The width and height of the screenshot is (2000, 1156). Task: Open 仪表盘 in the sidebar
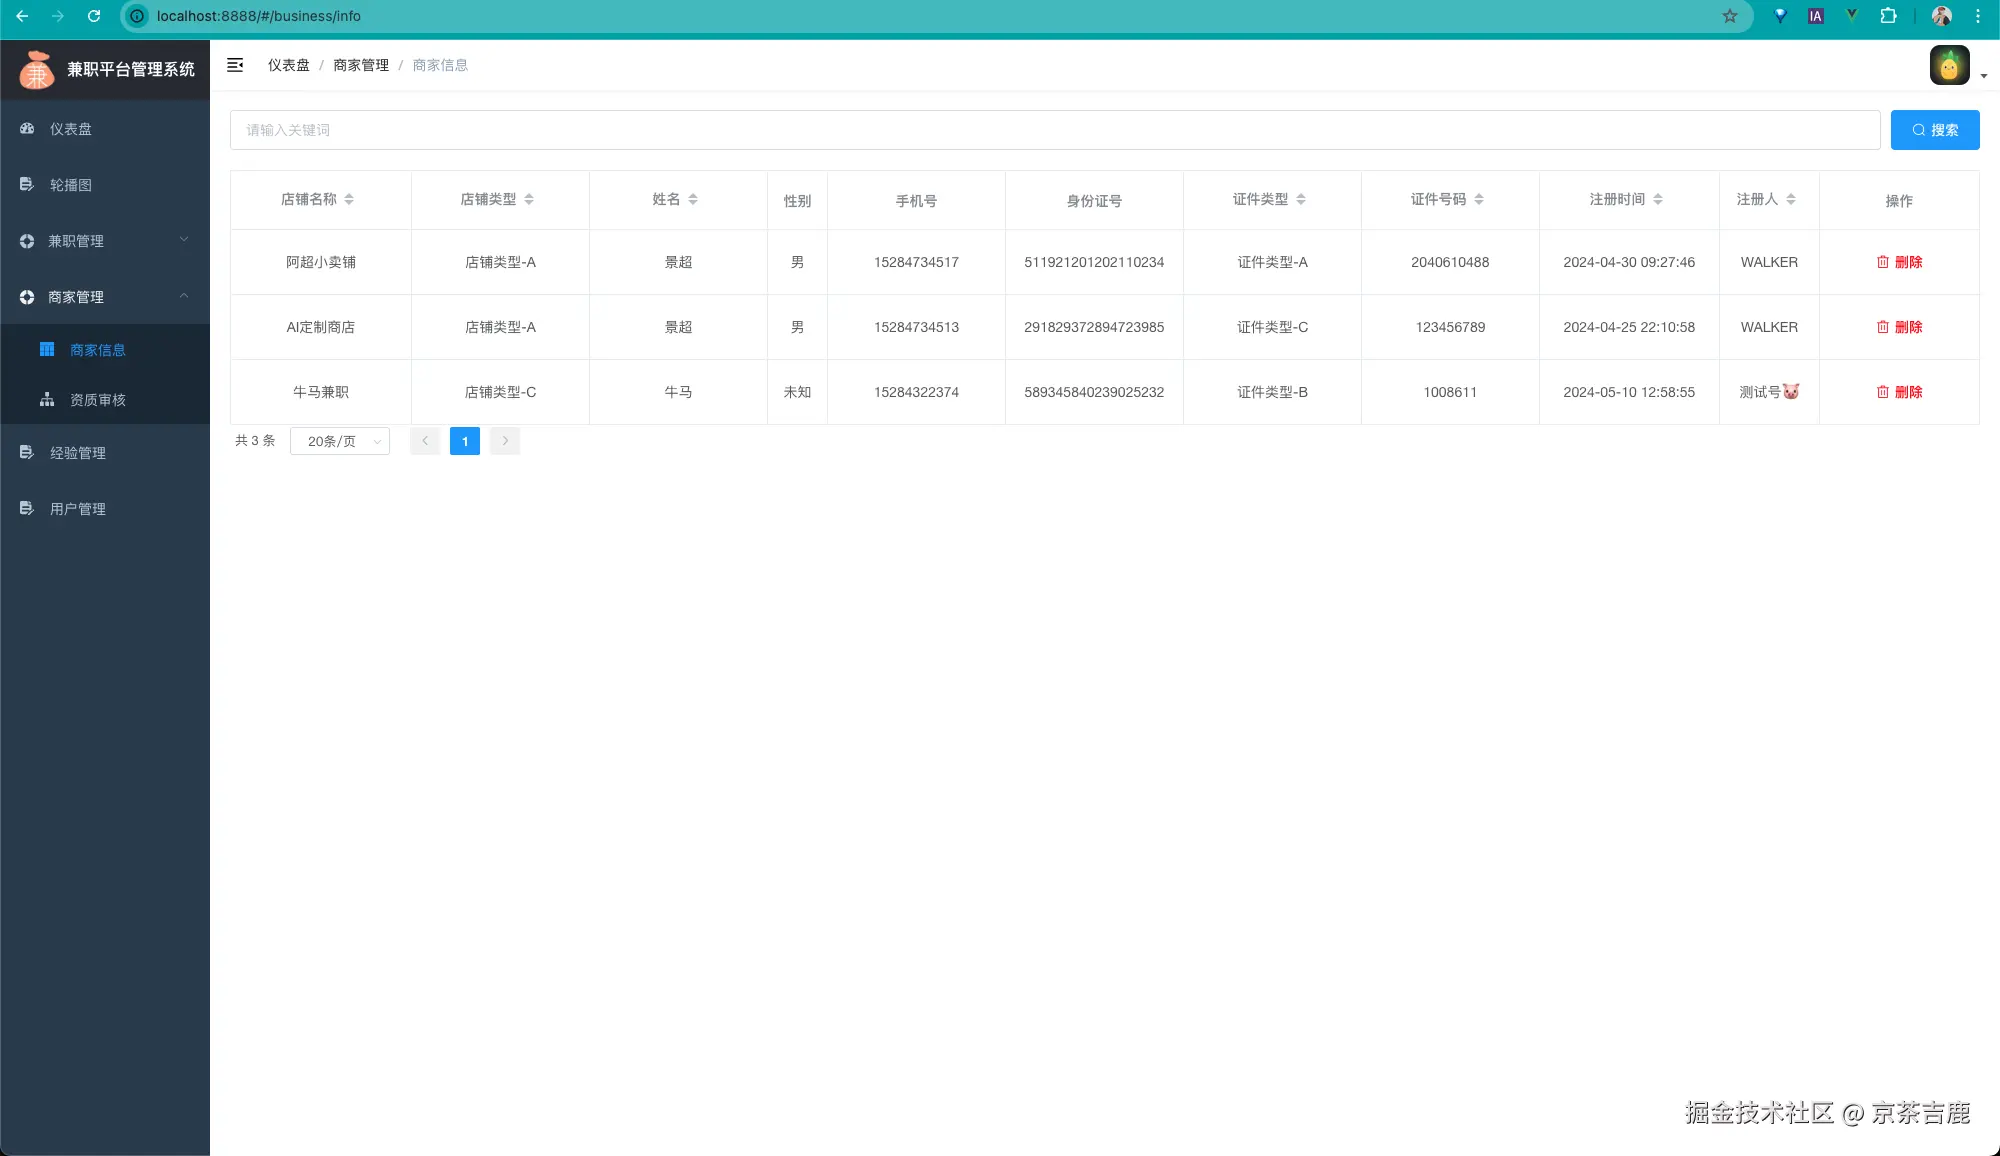[71, 129]
